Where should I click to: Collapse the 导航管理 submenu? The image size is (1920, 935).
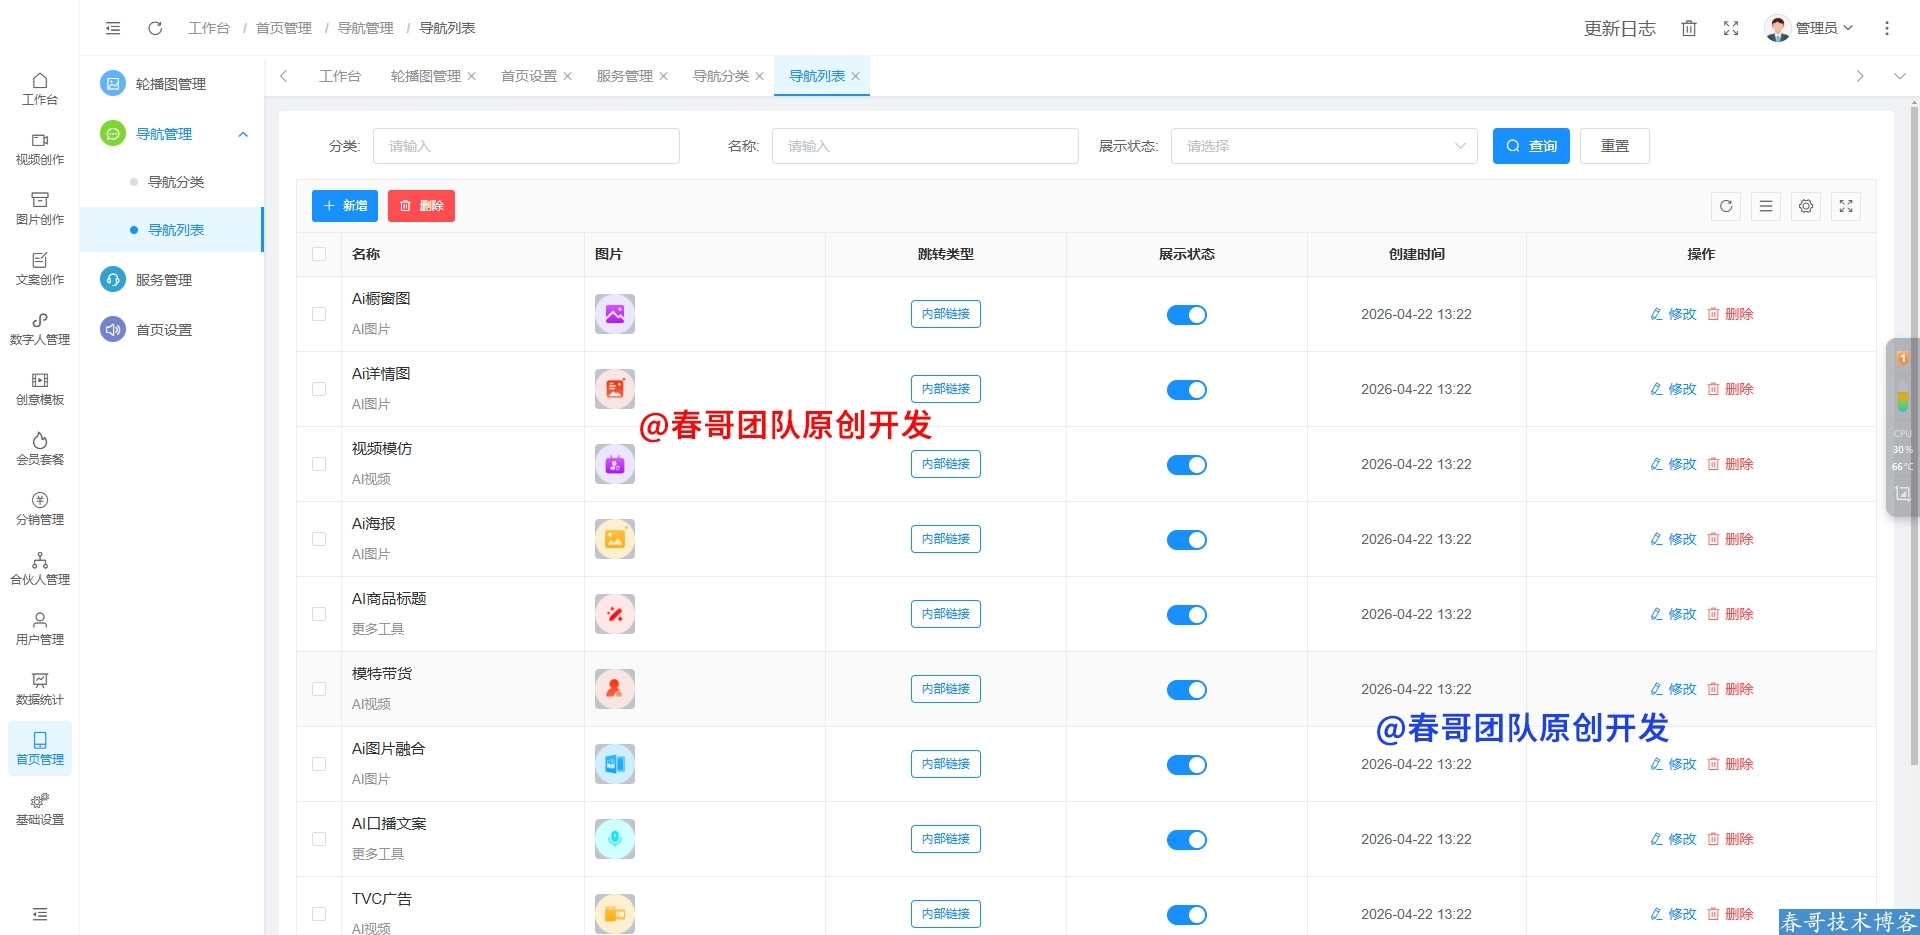(243, 134)
